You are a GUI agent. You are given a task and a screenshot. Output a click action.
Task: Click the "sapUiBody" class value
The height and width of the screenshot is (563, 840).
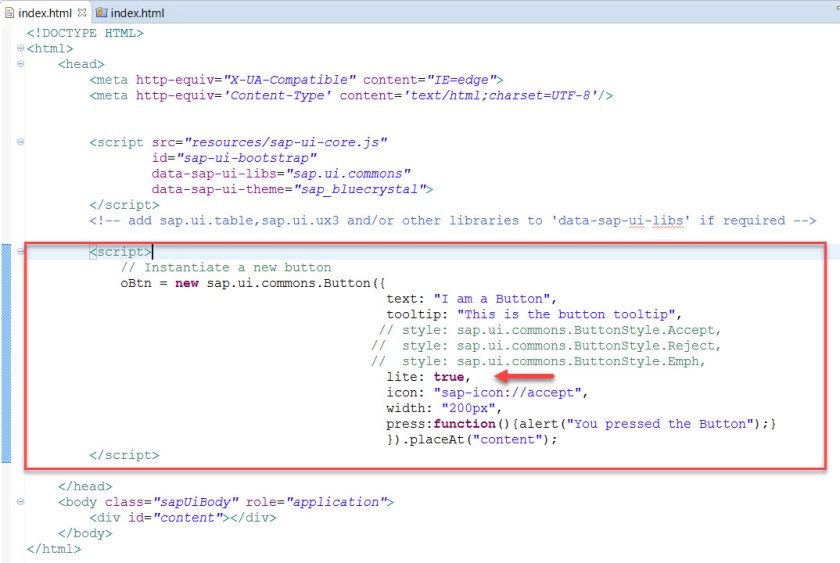196,501
